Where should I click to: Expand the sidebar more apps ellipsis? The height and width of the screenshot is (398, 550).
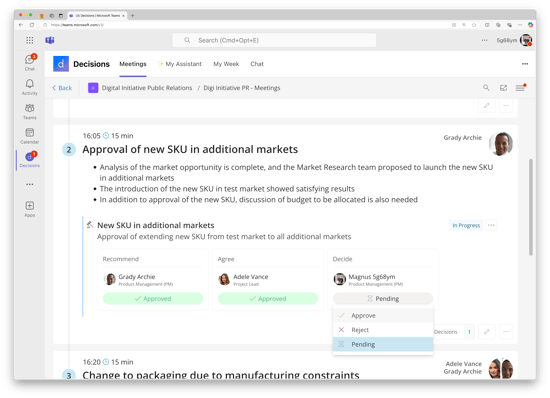(30, 184)
